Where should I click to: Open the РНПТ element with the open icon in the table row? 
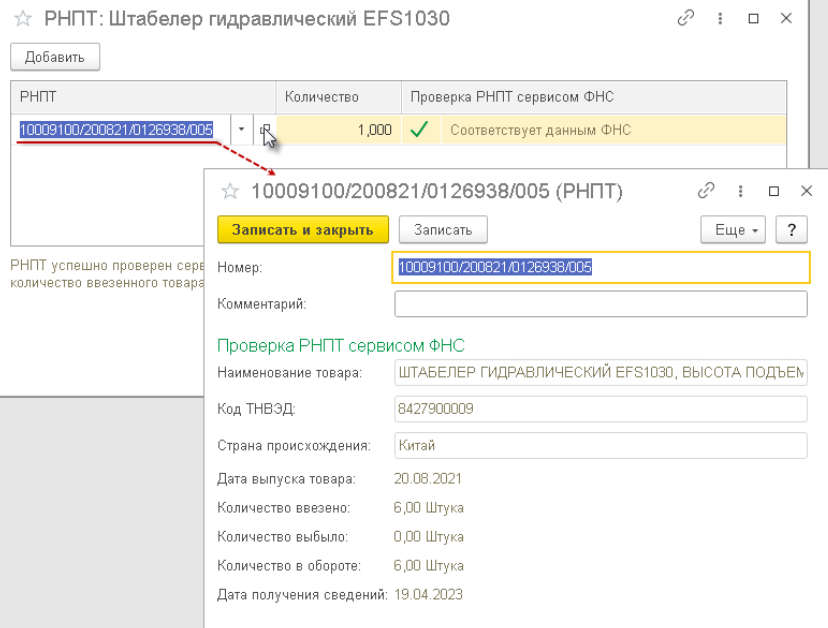[265, 130]
